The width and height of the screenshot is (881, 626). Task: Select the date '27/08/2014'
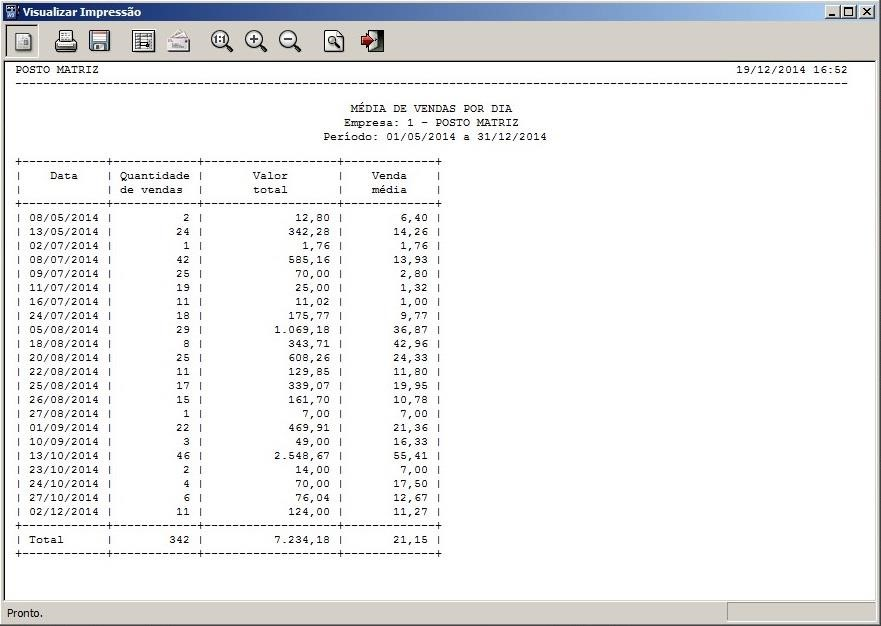[63, 414]
